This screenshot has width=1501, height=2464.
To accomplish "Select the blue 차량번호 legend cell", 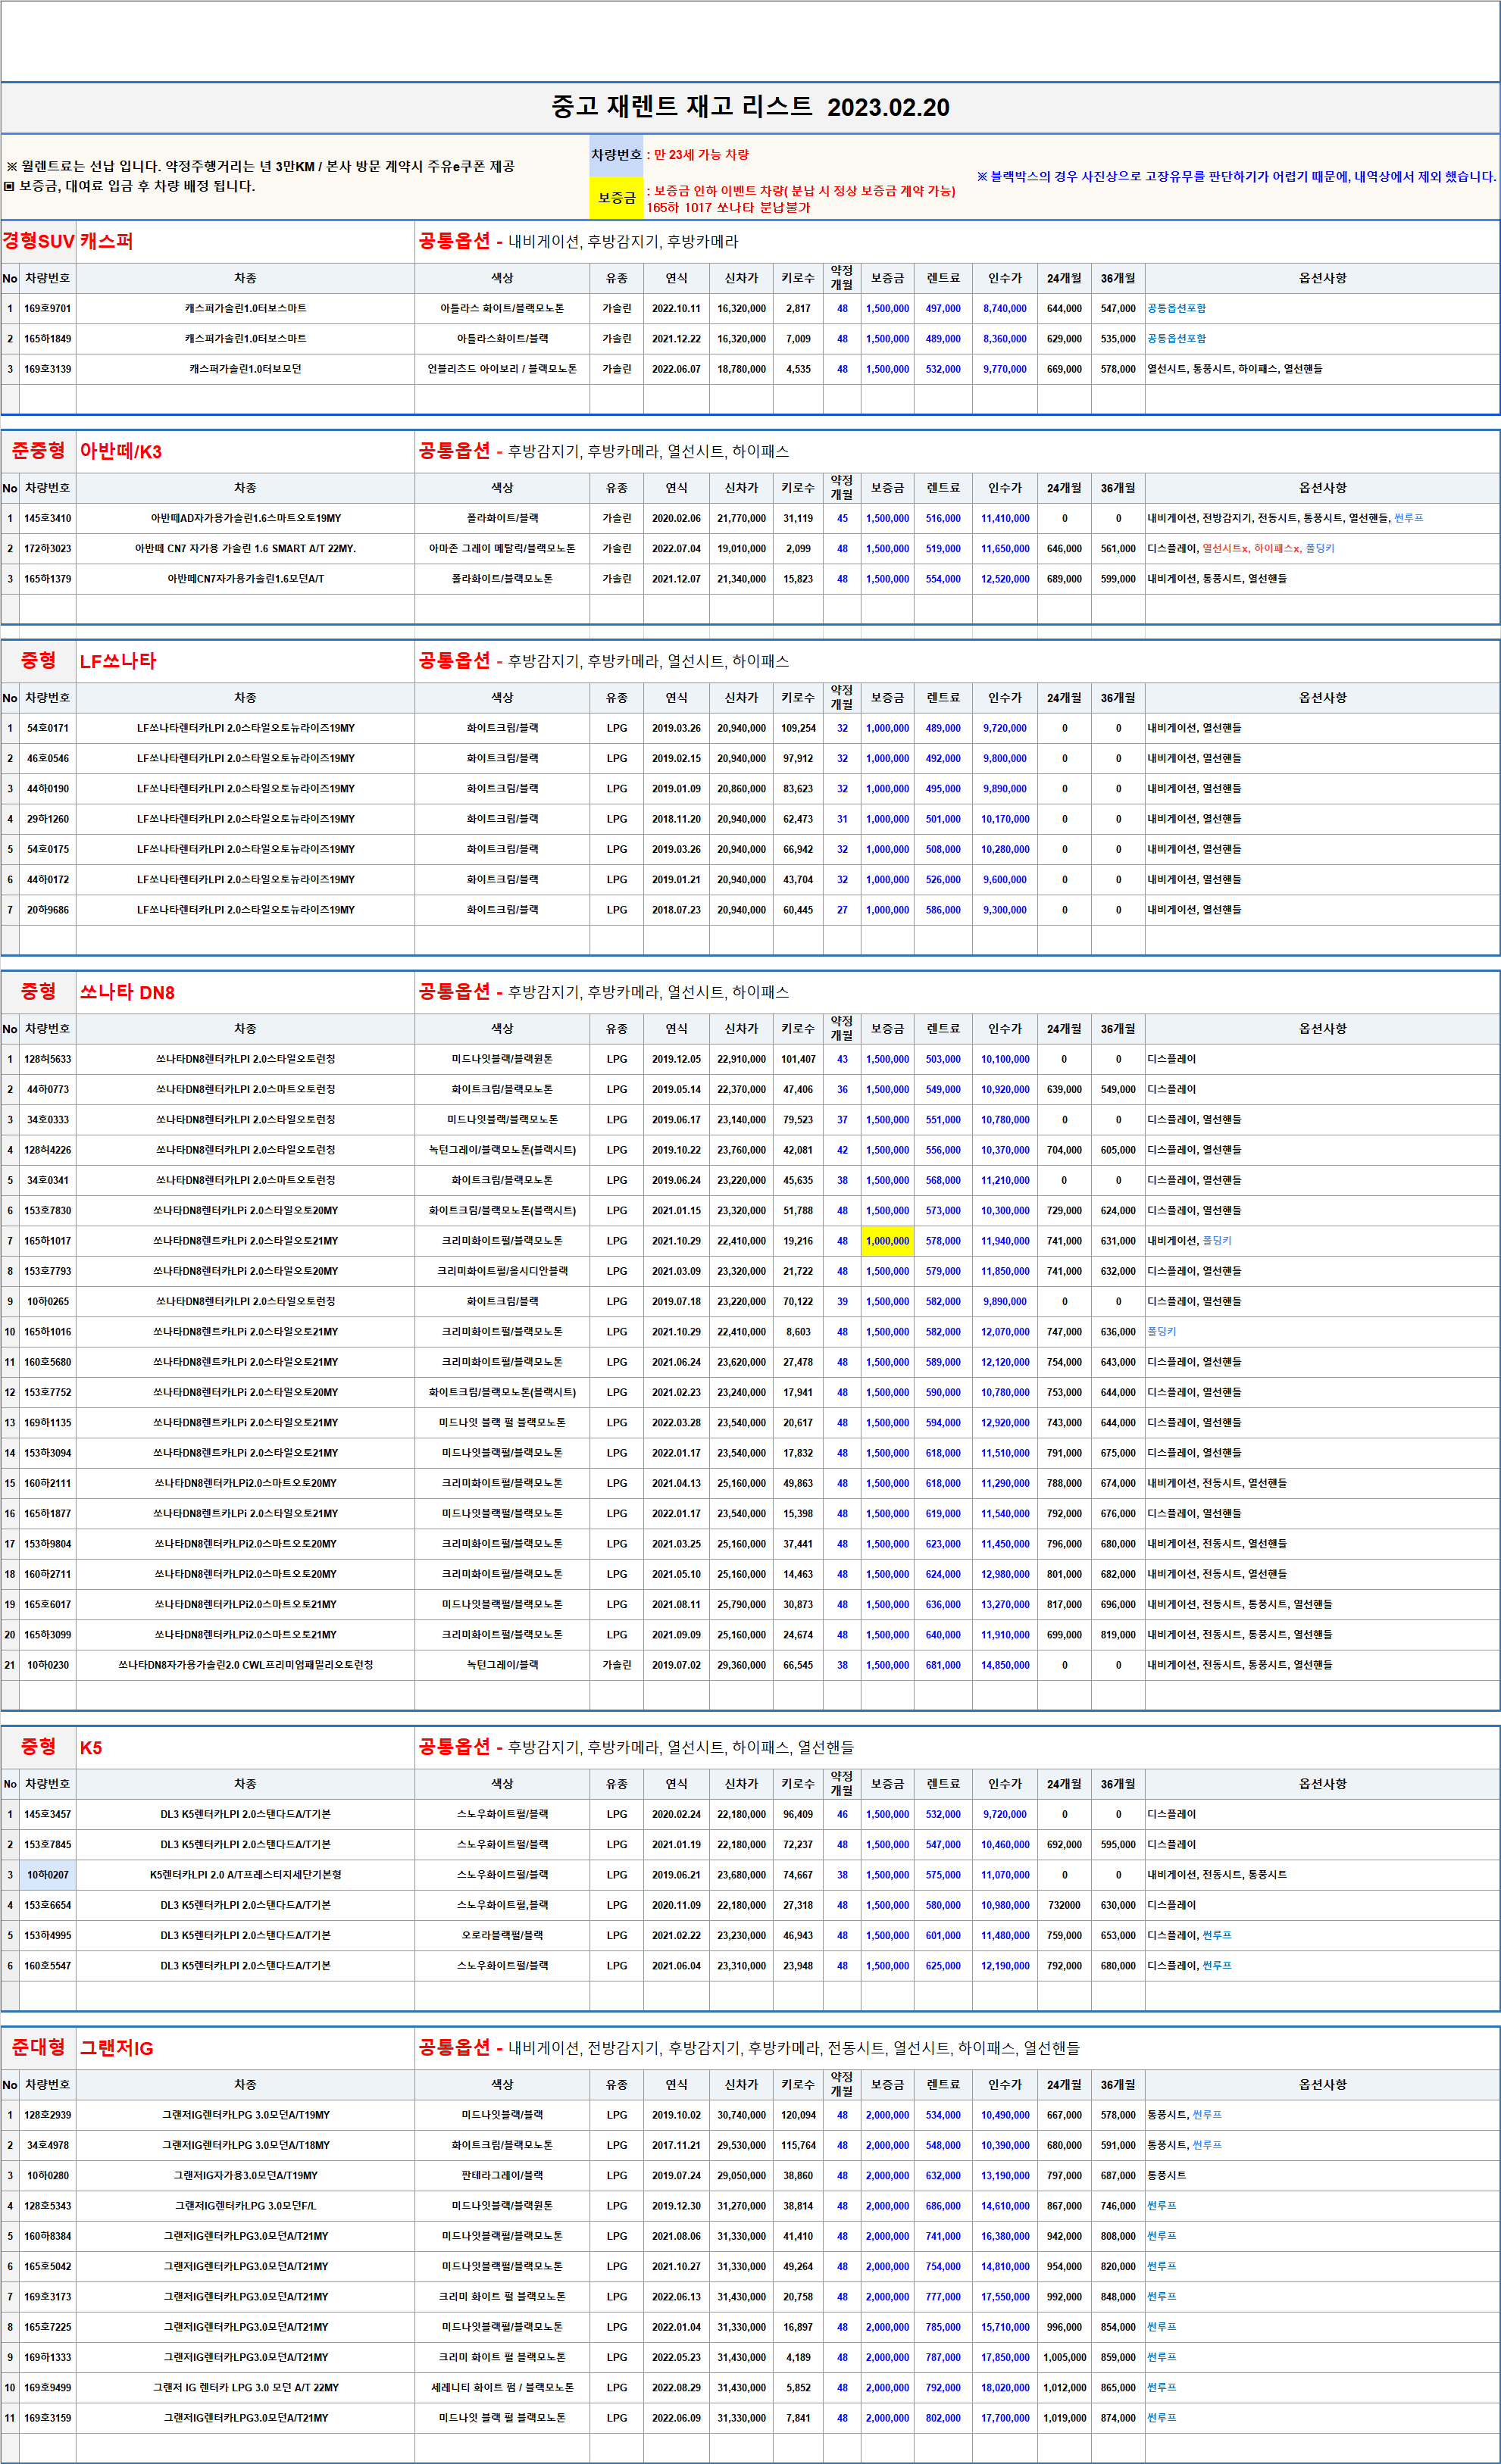I will coord(616,155).
